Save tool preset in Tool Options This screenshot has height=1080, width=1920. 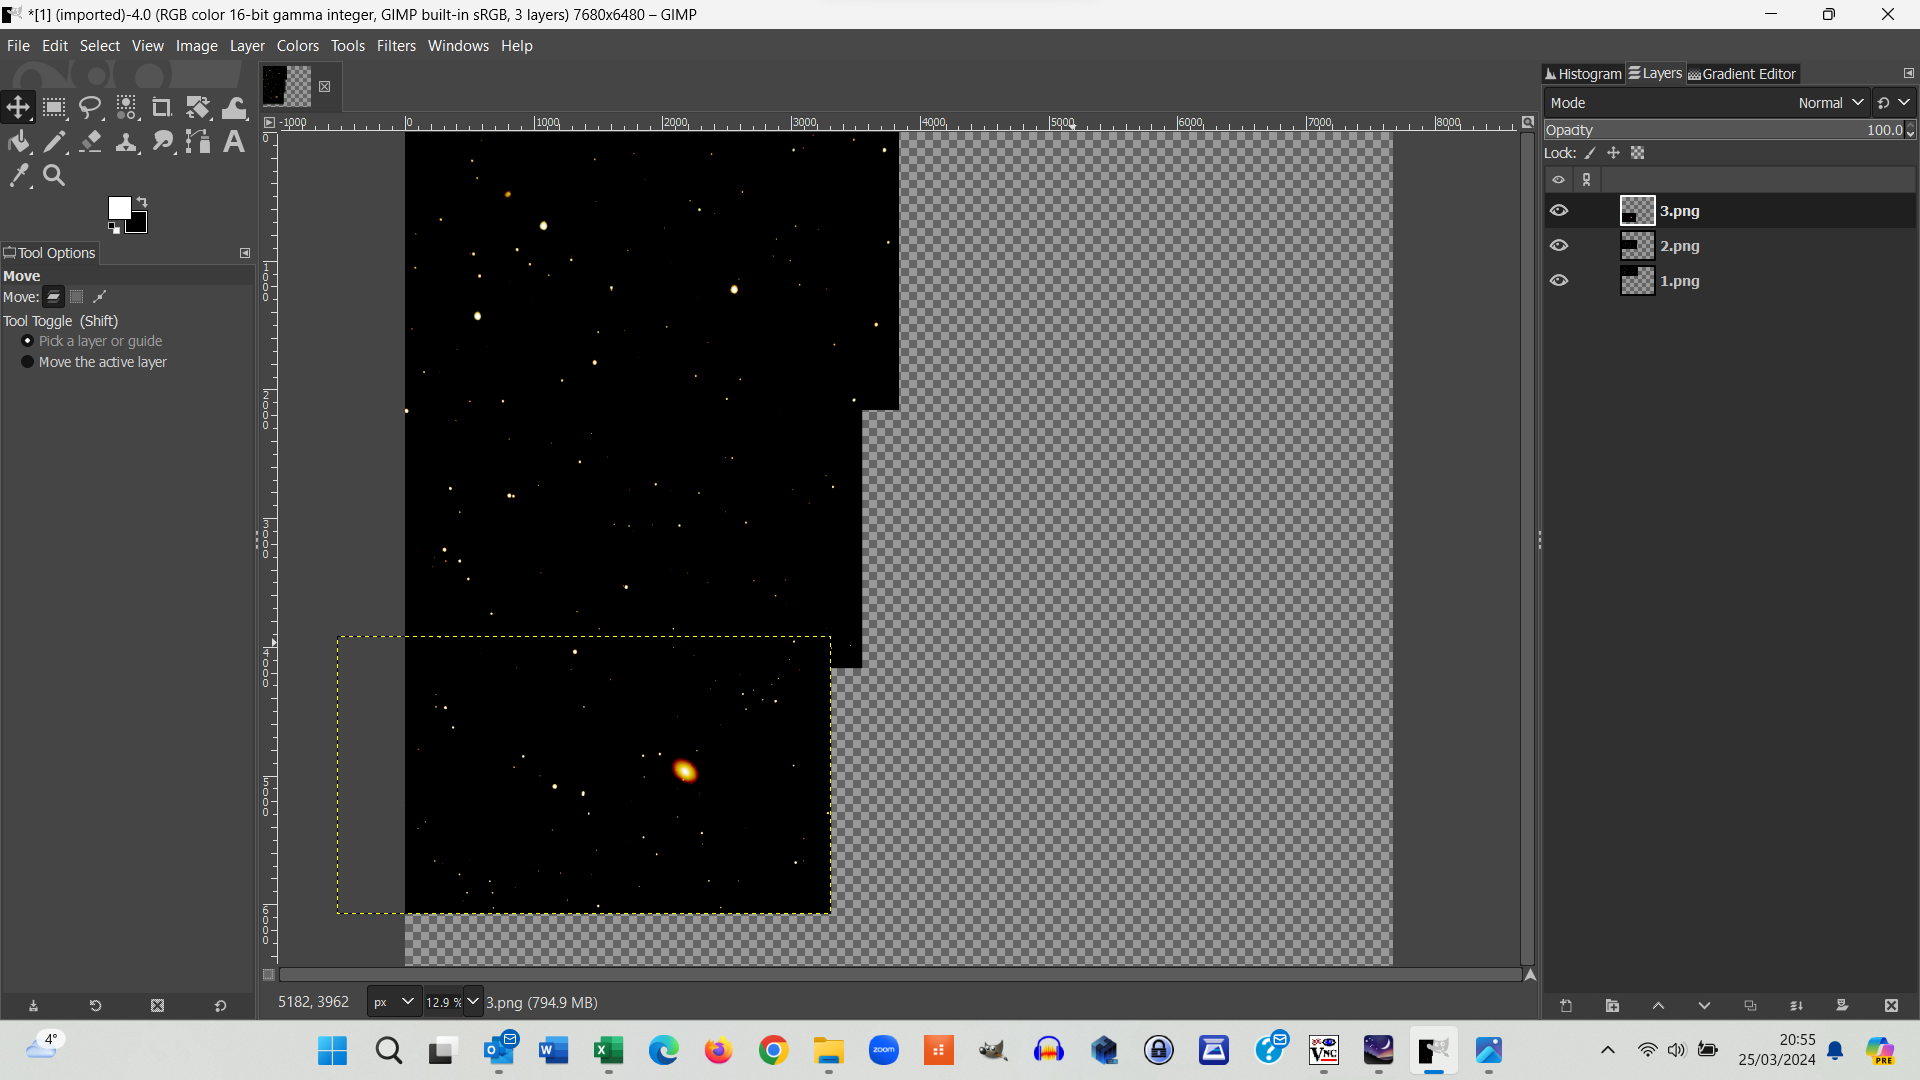click(33, 1006)
